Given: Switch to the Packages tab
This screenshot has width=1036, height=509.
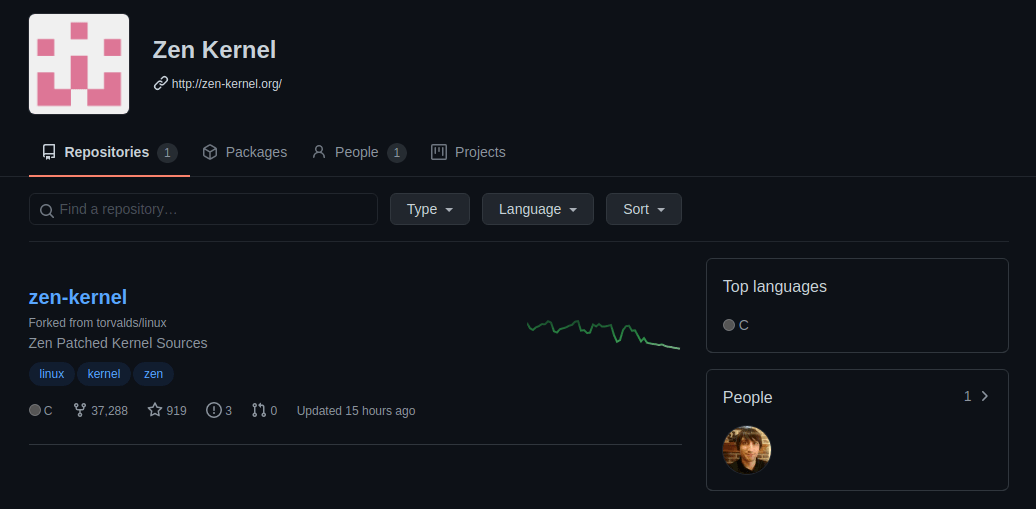Looking at the screenshot, I should click(244, 152).
